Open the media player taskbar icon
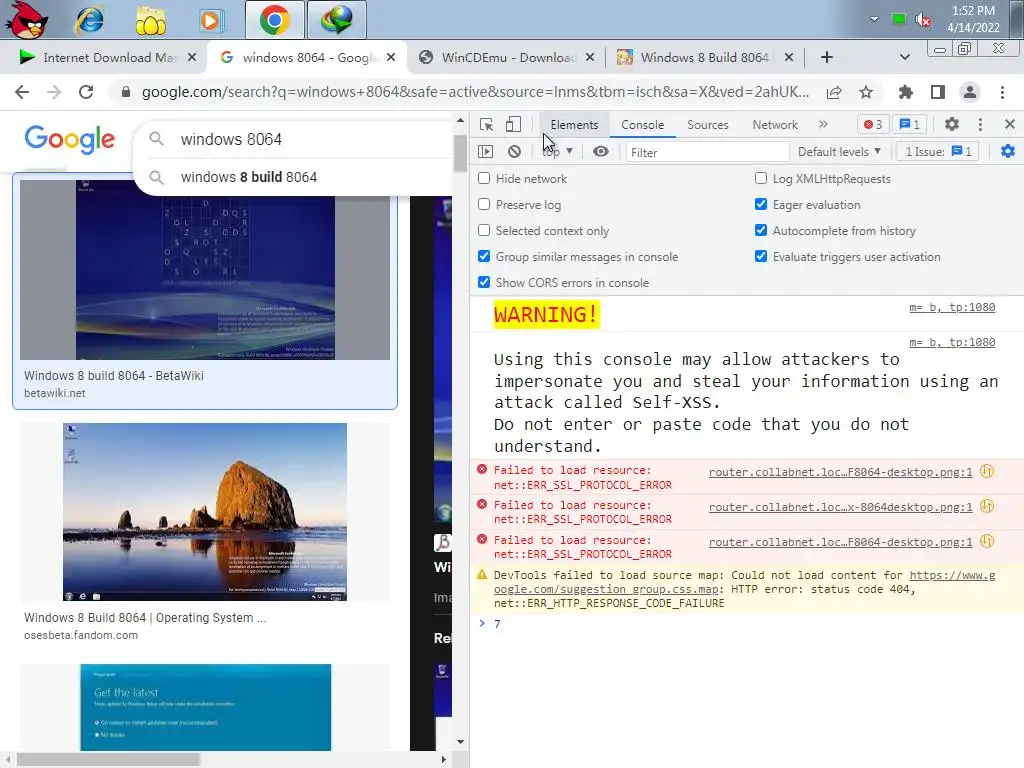1024x768 pixels. (x=210, y=20)
